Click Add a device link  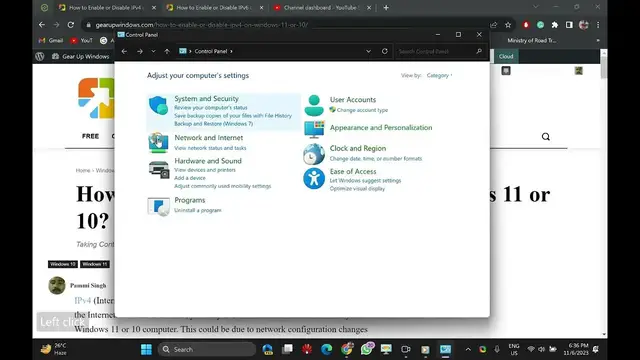coord(190,178)
